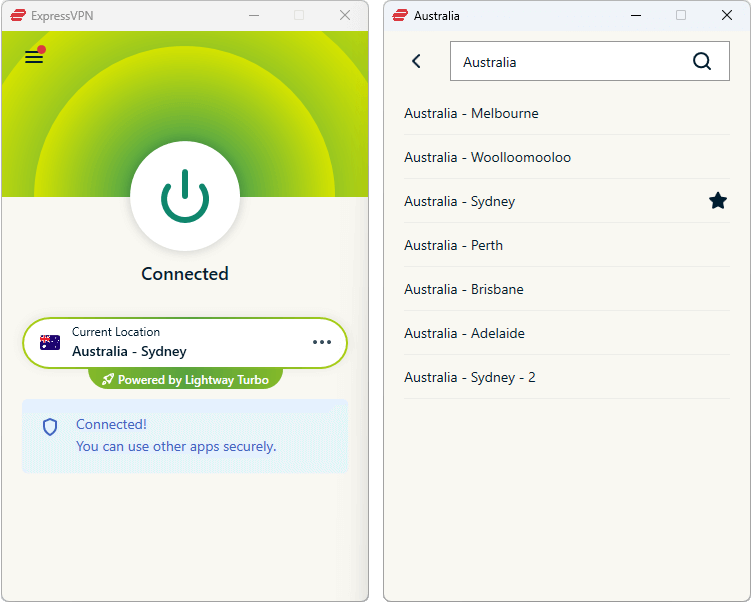Select Australia - Perth location

point(567,245)
